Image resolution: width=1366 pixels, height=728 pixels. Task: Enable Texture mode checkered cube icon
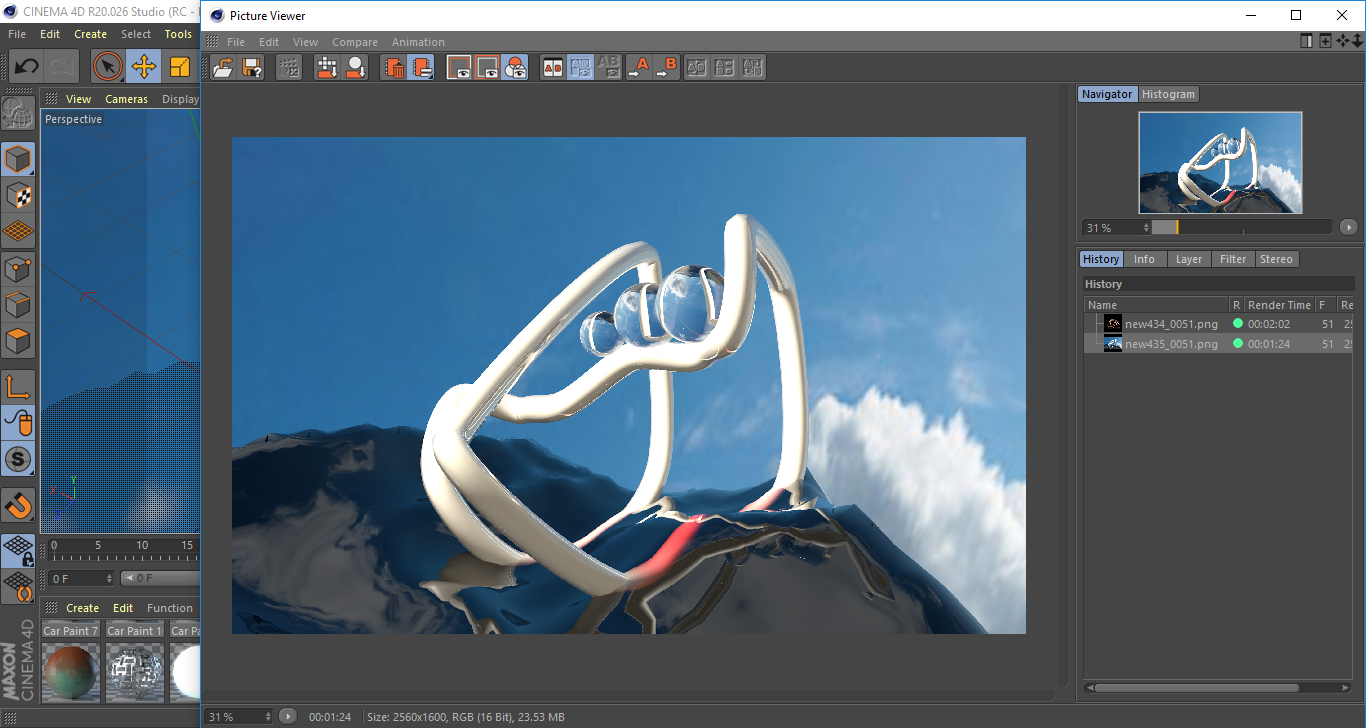18,195
